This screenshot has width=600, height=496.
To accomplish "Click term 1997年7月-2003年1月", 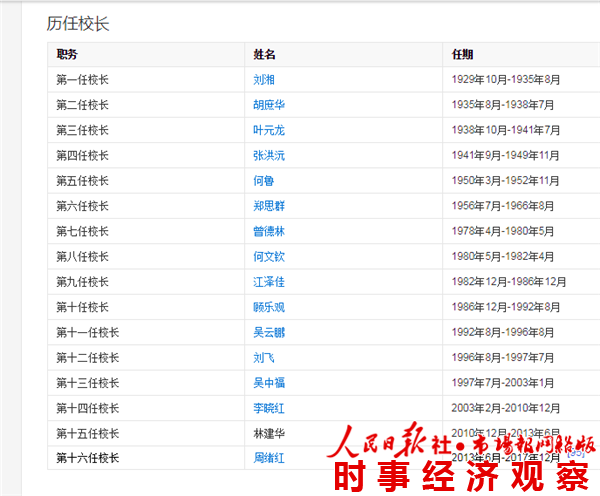I will point(502,383).
